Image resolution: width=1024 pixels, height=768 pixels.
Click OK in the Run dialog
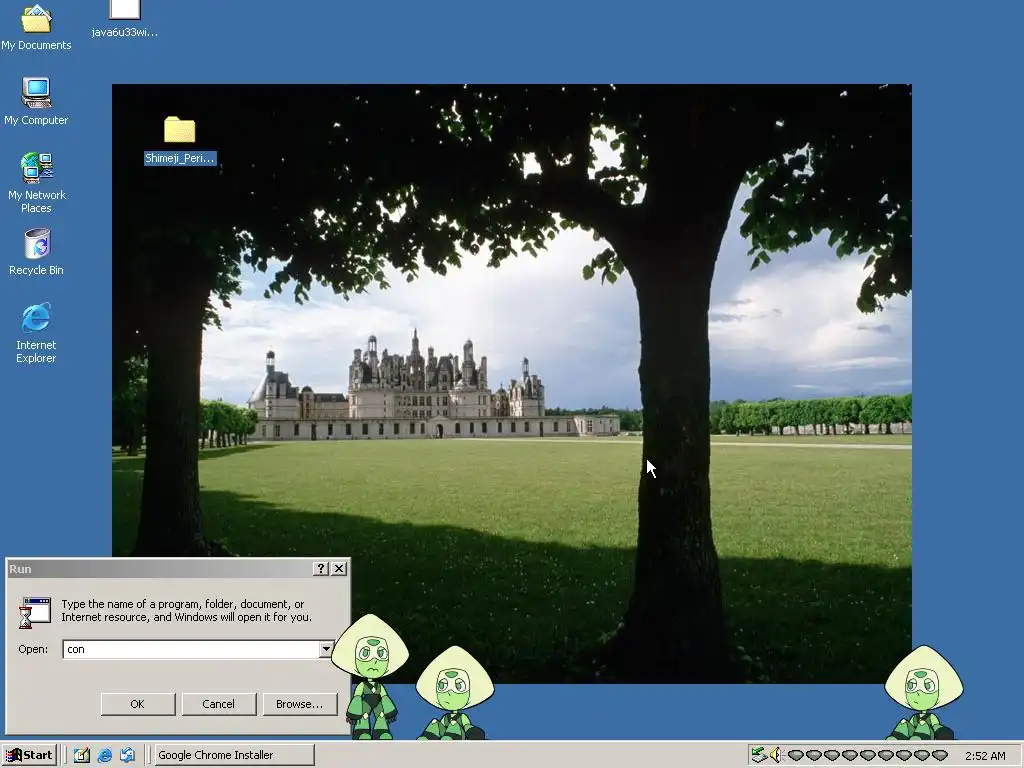coord(137,704)
